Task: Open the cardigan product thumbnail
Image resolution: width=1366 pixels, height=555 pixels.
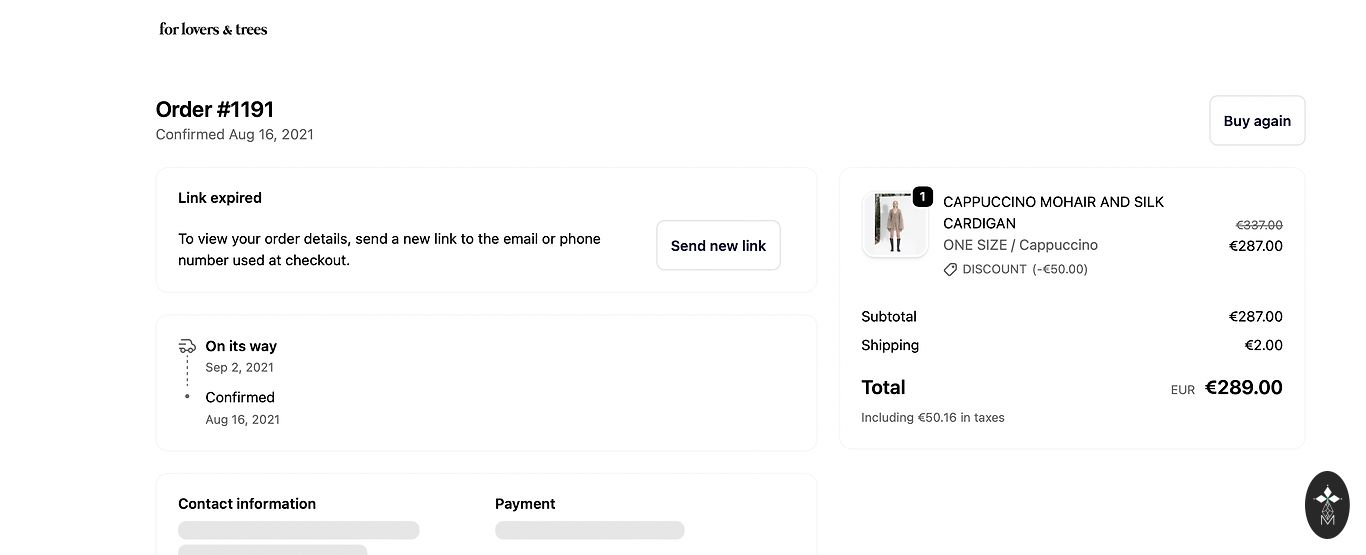Action: coord(895,225)
